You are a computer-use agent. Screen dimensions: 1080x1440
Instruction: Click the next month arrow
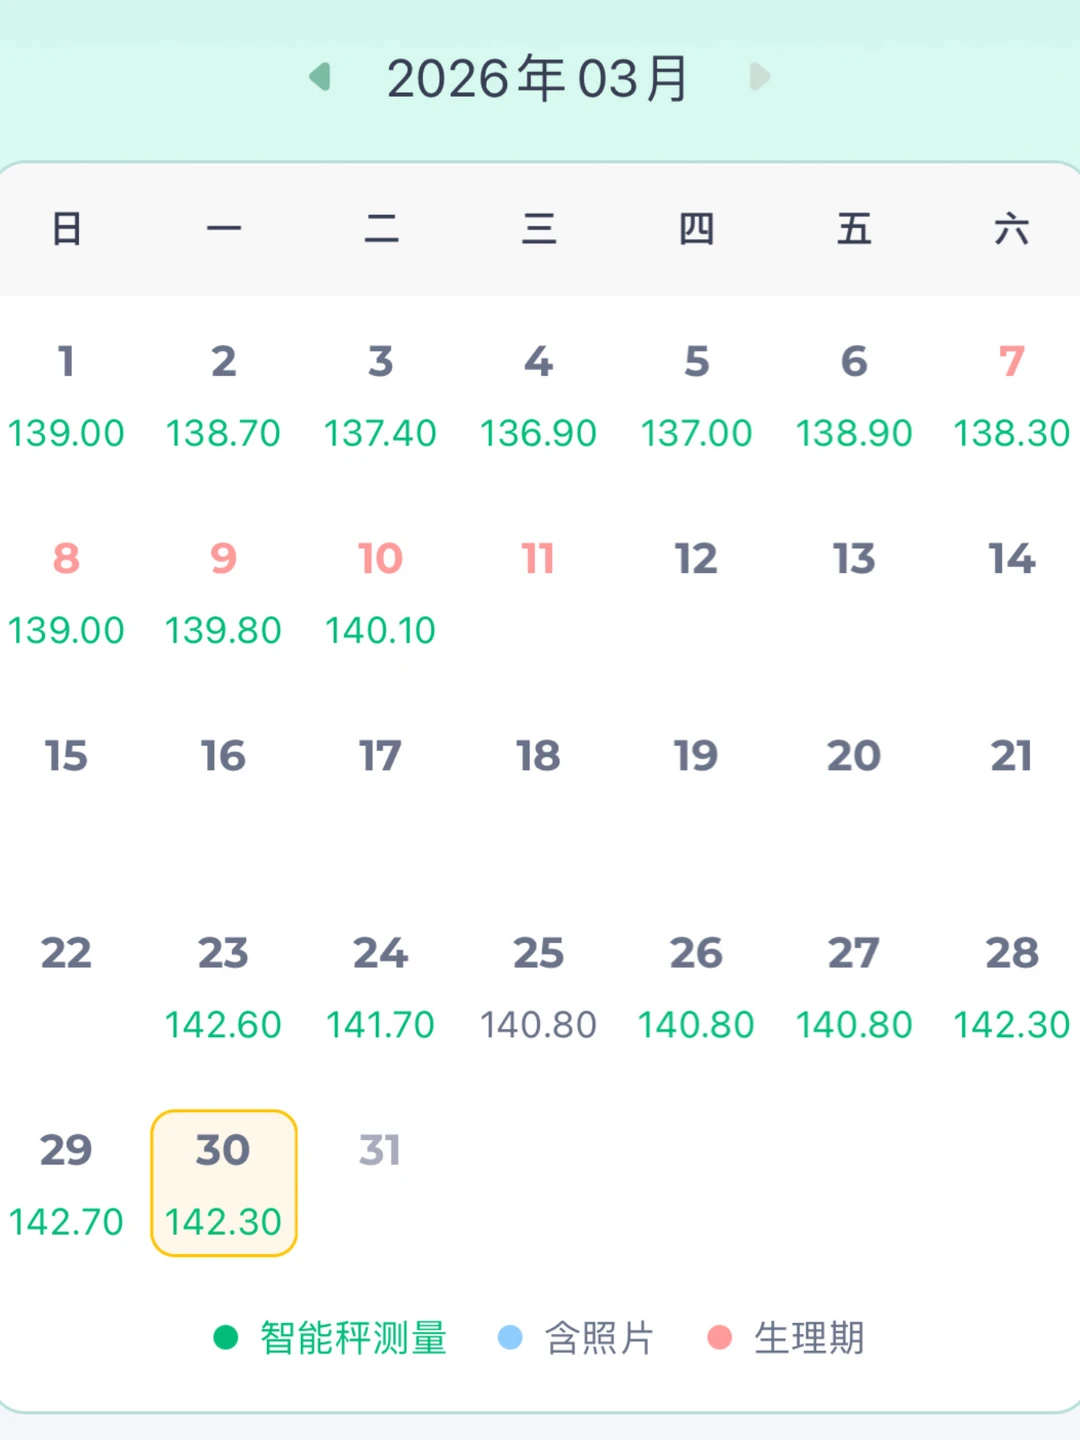pos(760,76)
